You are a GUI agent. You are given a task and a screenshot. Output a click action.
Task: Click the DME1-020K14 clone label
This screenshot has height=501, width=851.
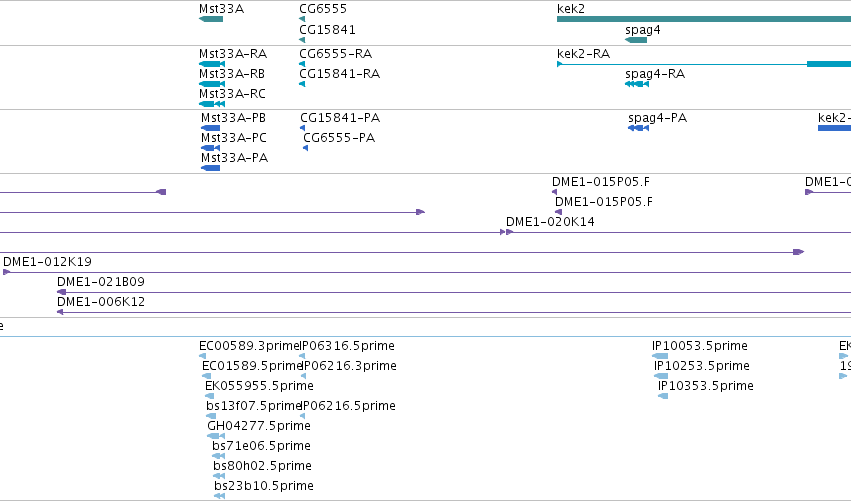(x=550, y=222)
